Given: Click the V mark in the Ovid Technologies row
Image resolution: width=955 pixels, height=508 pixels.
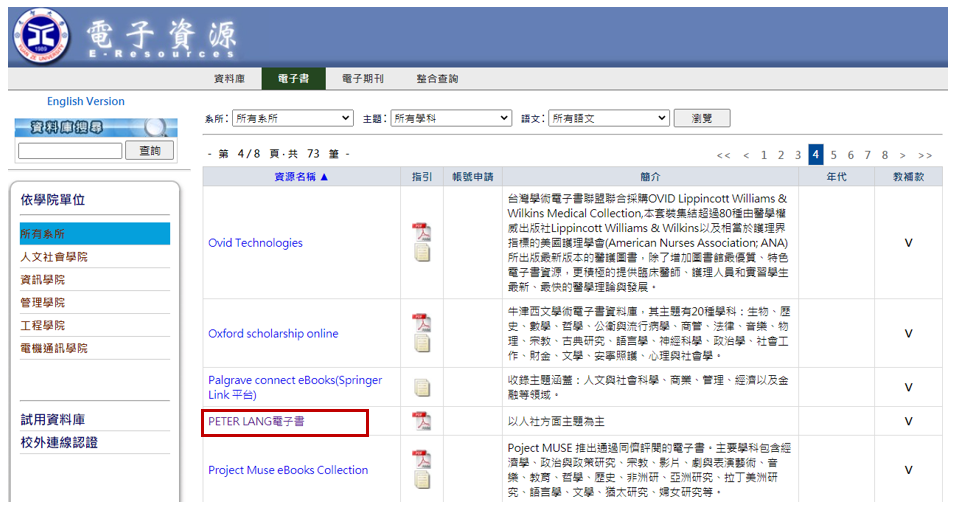Looking at the screenshot, I should (908, 242).
